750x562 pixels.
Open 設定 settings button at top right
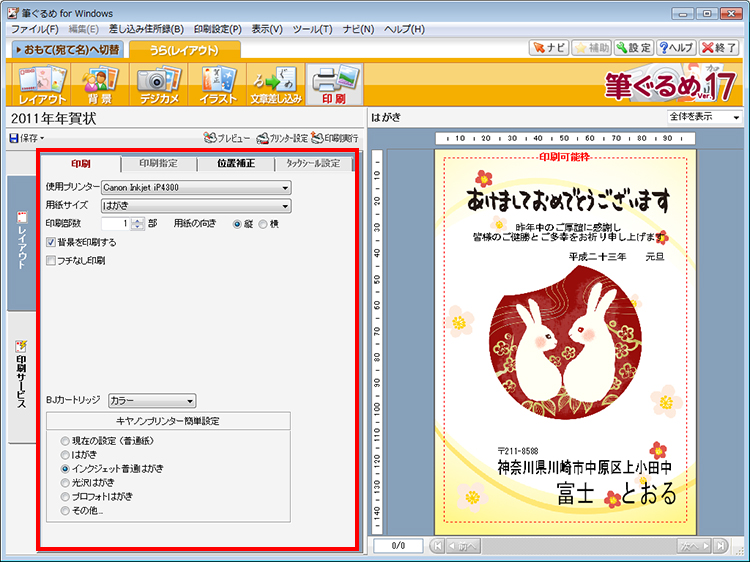pos(634,48)
